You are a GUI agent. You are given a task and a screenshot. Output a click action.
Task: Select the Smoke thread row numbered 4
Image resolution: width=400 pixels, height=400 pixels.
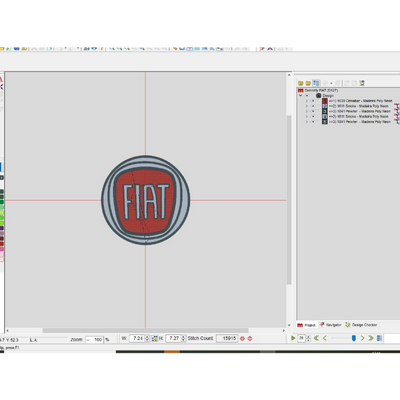point(358,117)
